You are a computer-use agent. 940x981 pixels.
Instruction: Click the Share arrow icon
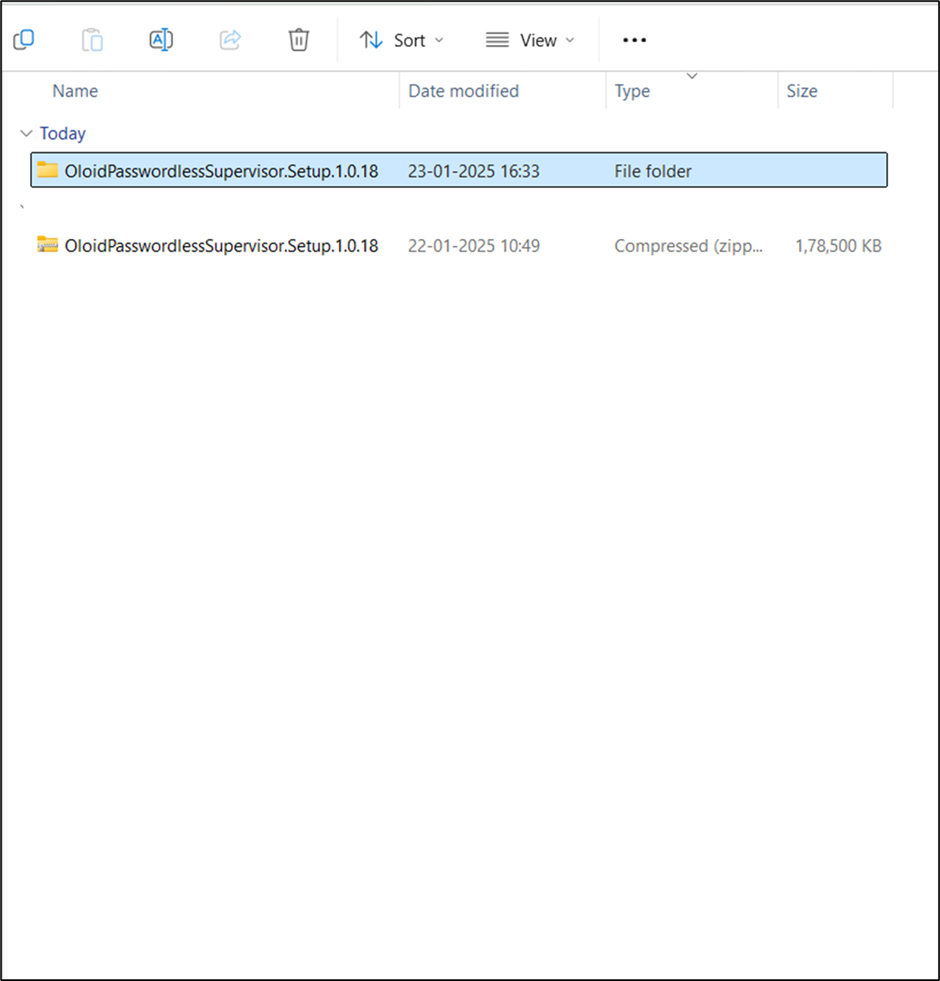pyautogui.click(x=230, y=40)
